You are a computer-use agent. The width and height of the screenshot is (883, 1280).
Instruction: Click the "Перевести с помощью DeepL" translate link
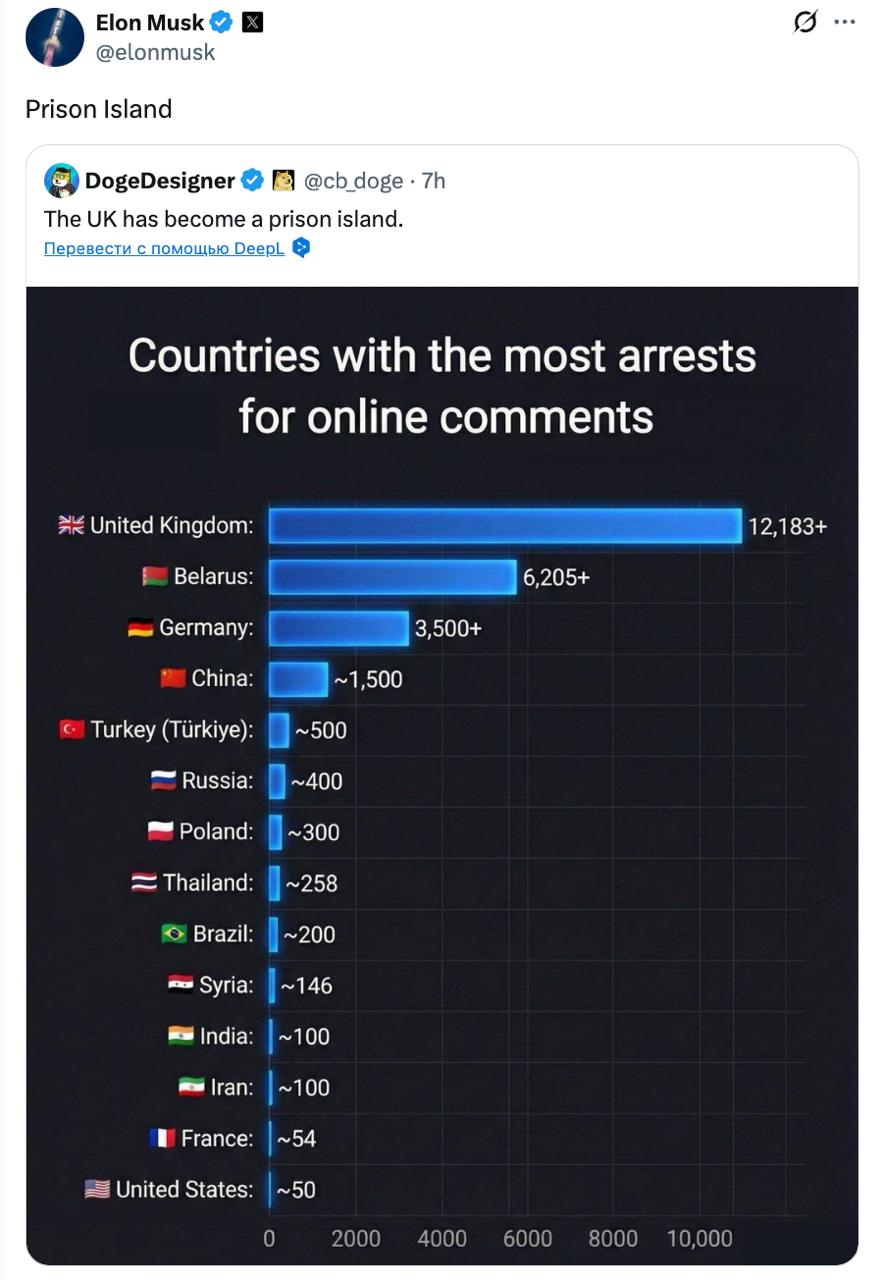(164, 249)
